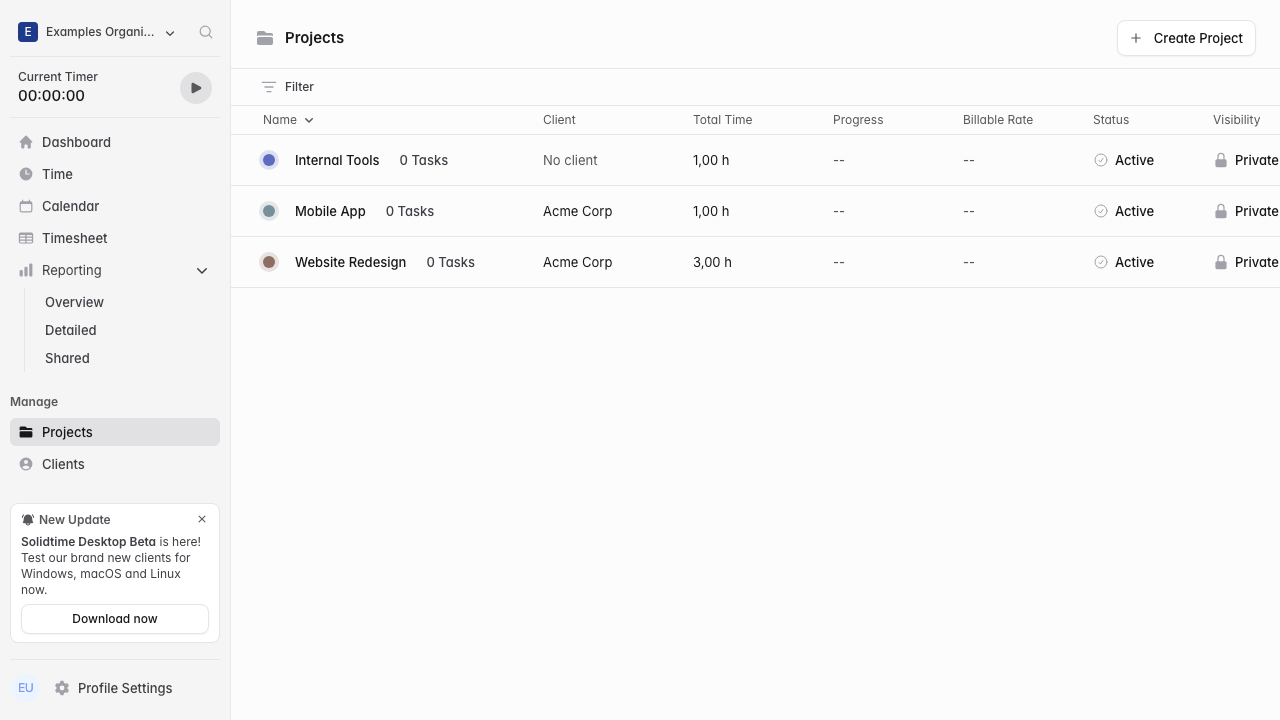Open the Calendar view

click(x=115, y=206)
